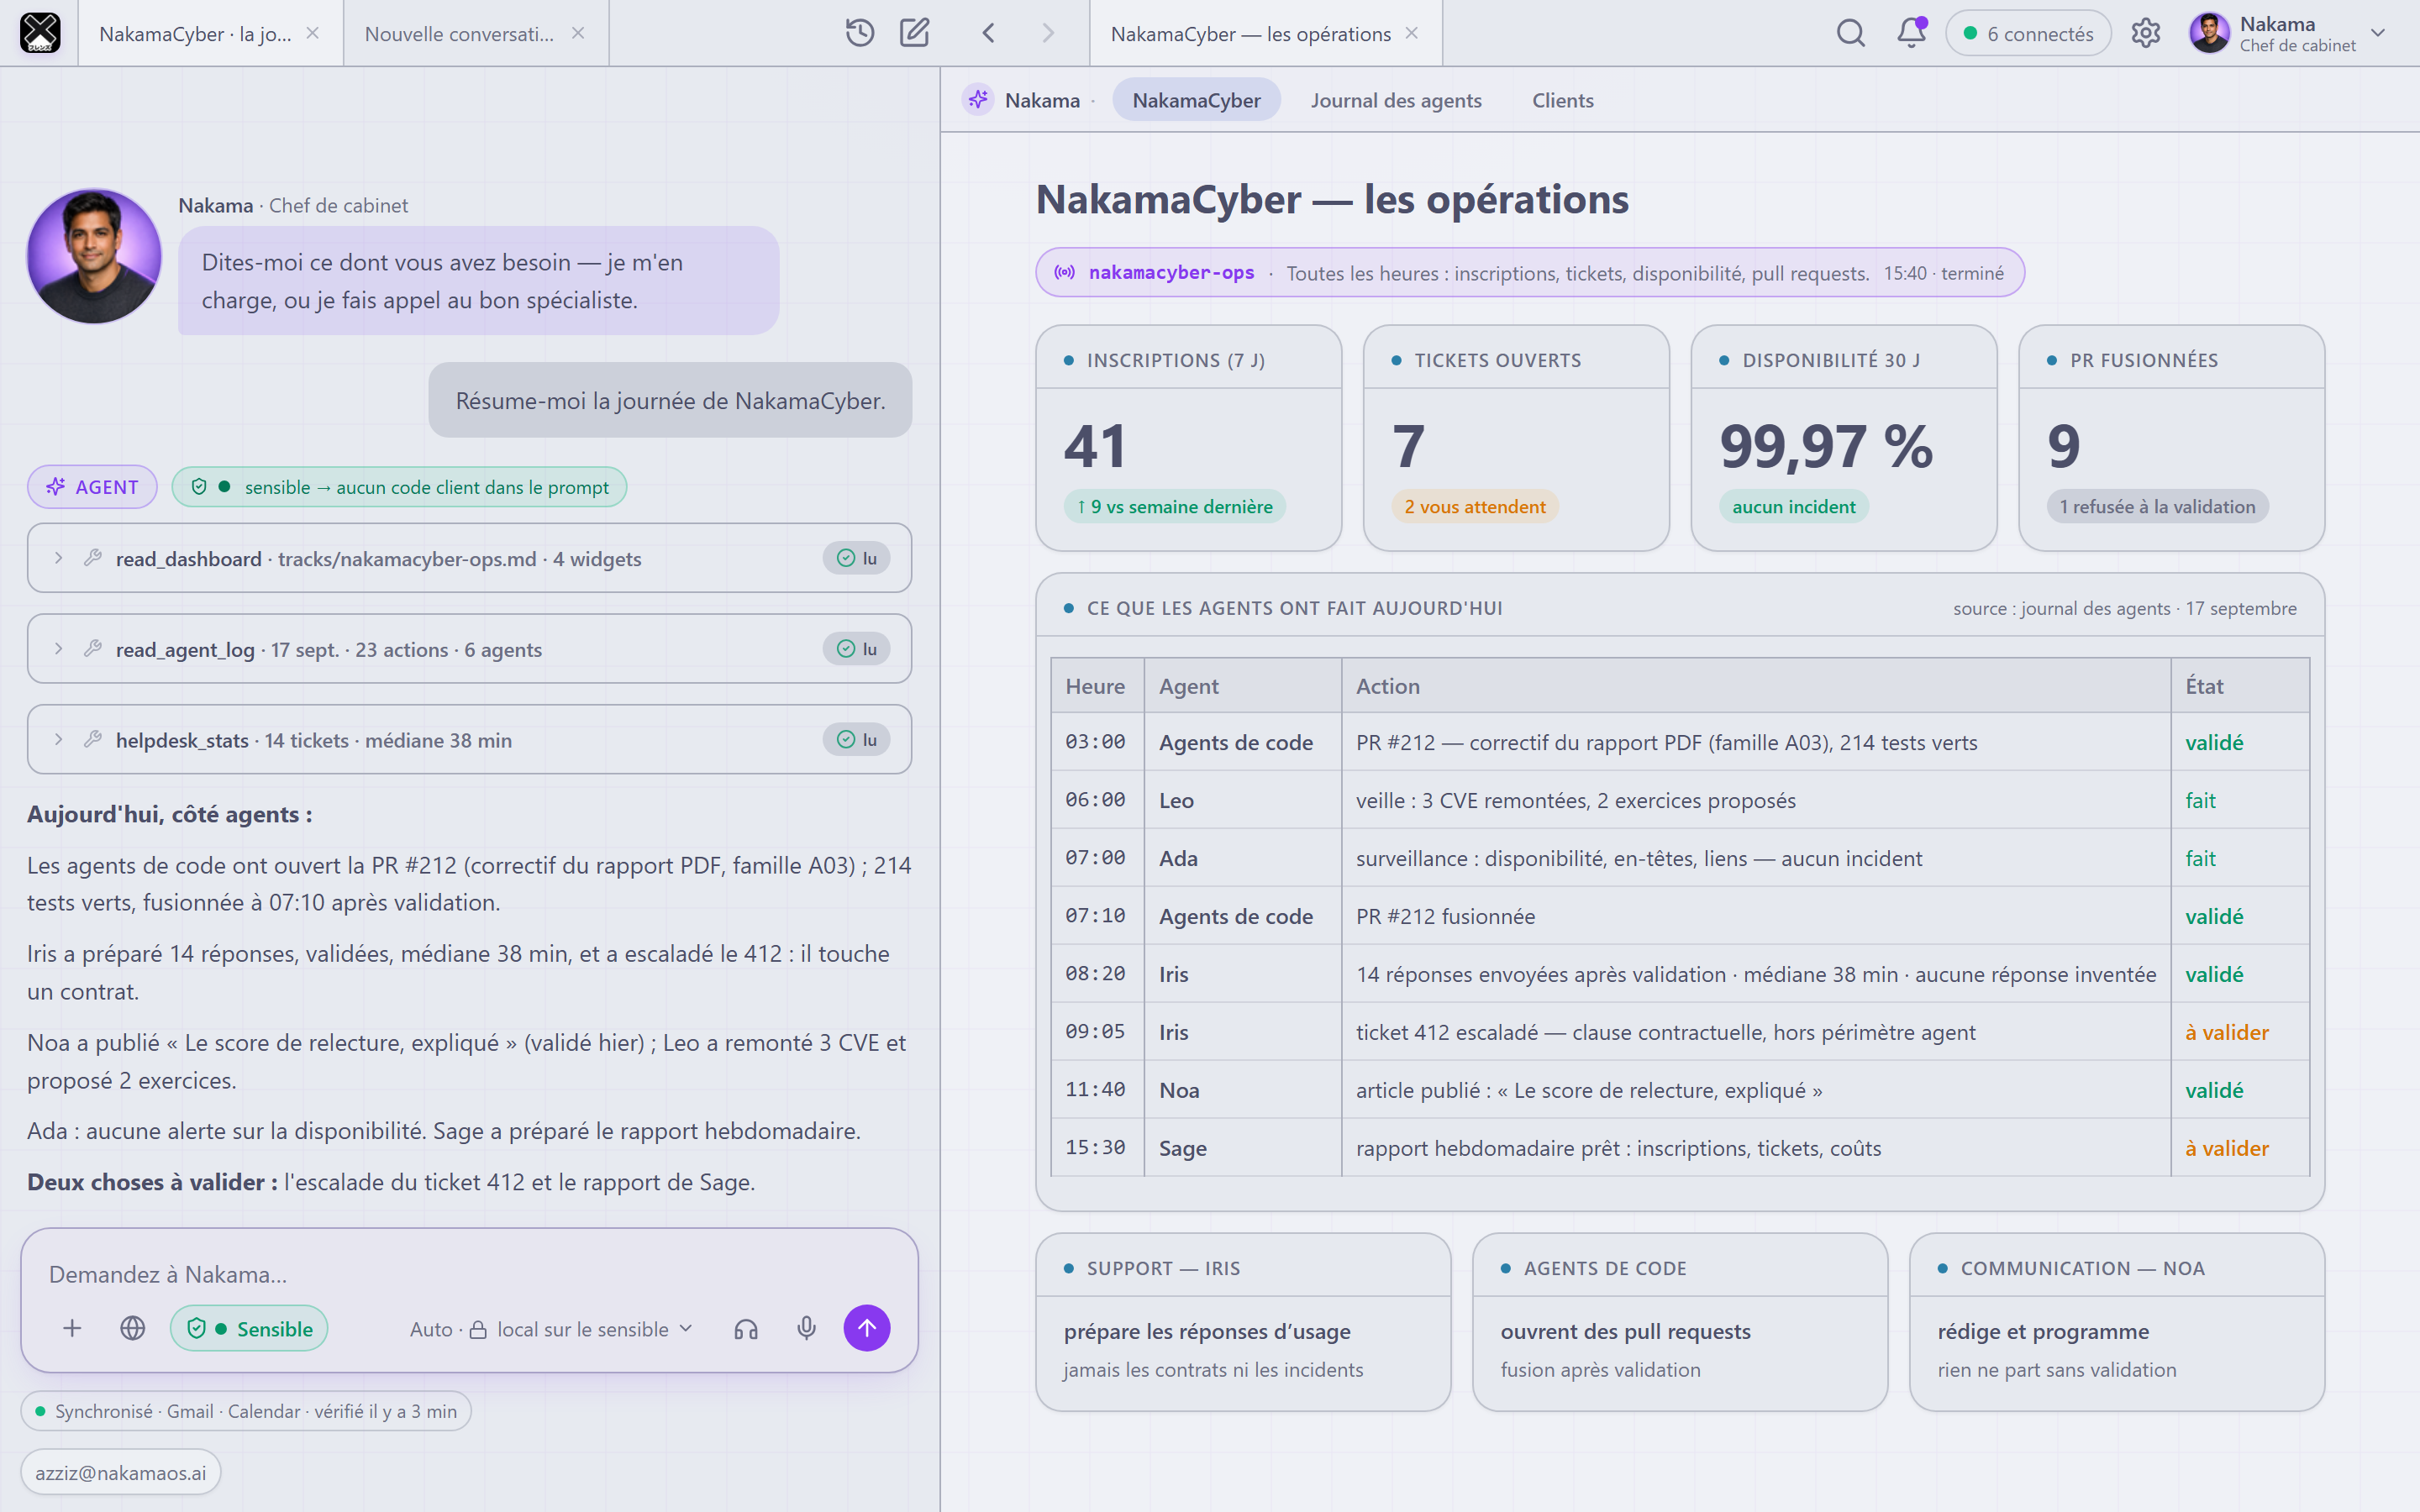Image resolution: width=2420 pixels, height=1512 pixels.
Task: Click the globe web icon in composer
Action: [132, 1328]
